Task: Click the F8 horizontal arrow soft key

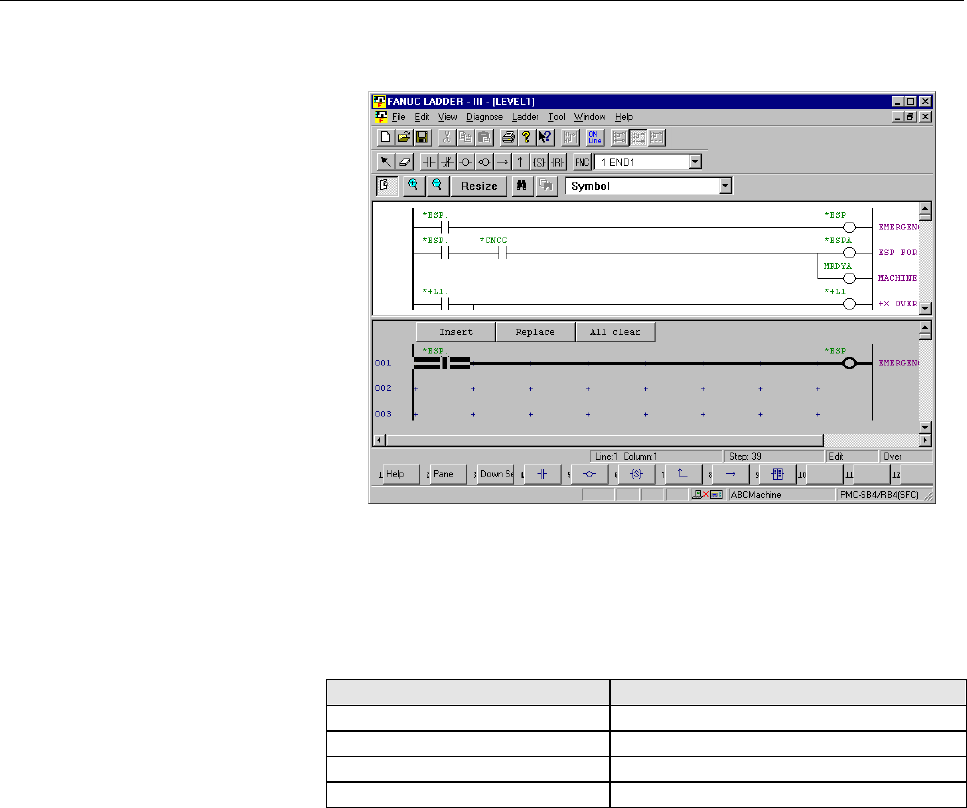Action: pyautogui.click(x=731, y=474)
